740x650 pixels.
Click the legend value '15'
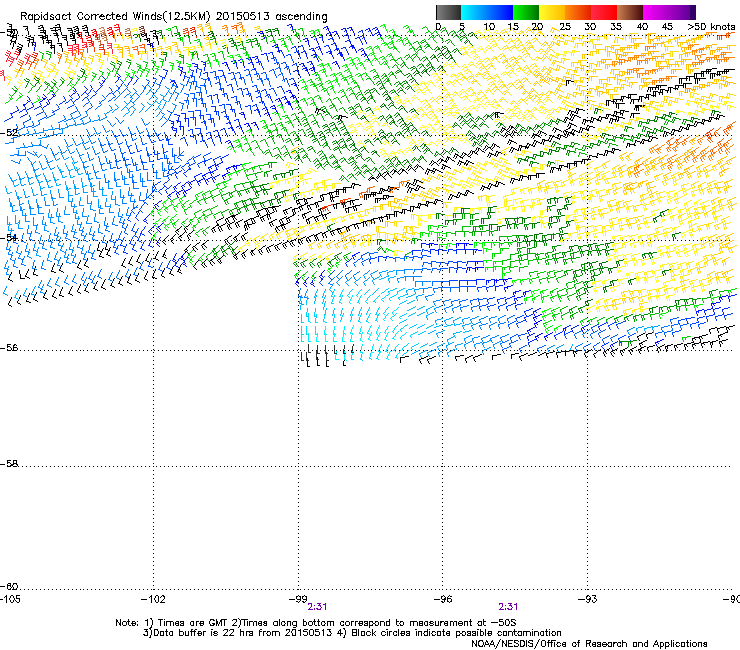click(x=513, y=26)
